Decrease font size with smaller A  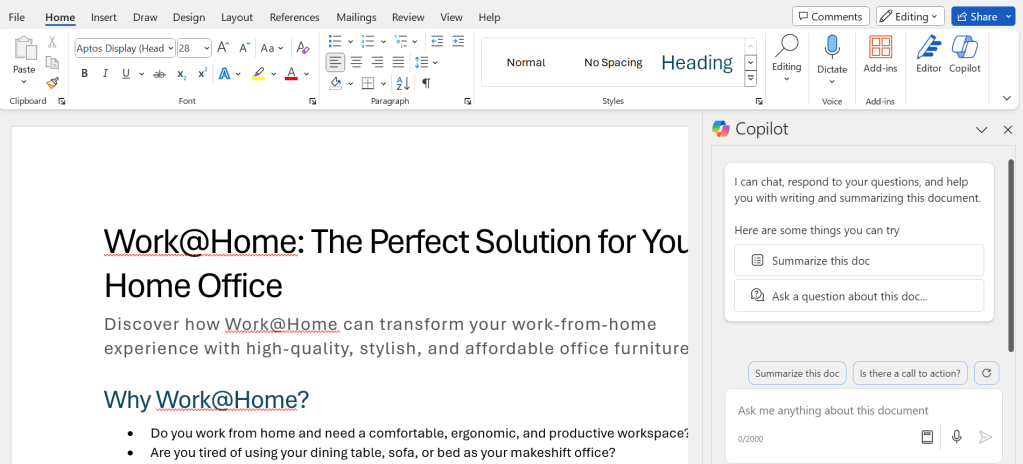coord(245,48)
